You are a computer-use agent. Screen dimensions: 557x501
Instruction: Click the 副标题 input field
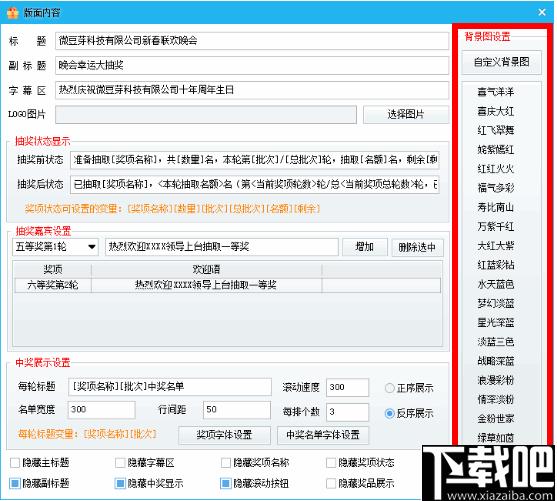(252, 65)
